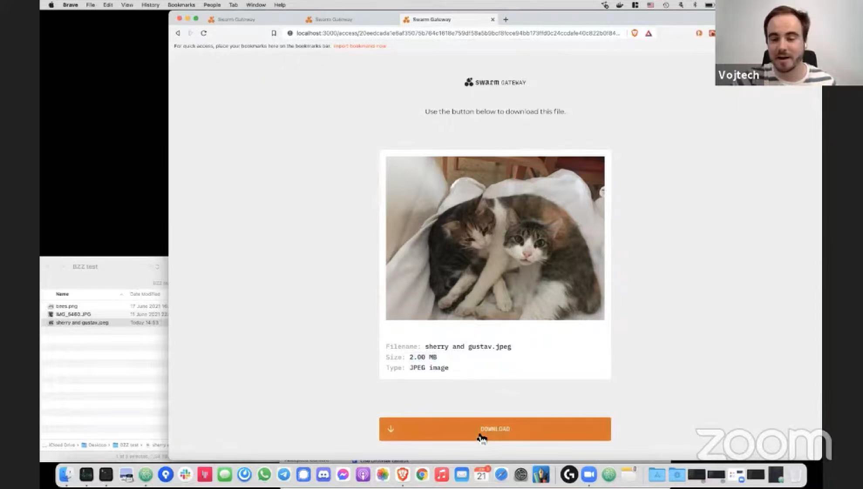
Task: Open Notes from the Dock
Action: click(x=629, y=474)
